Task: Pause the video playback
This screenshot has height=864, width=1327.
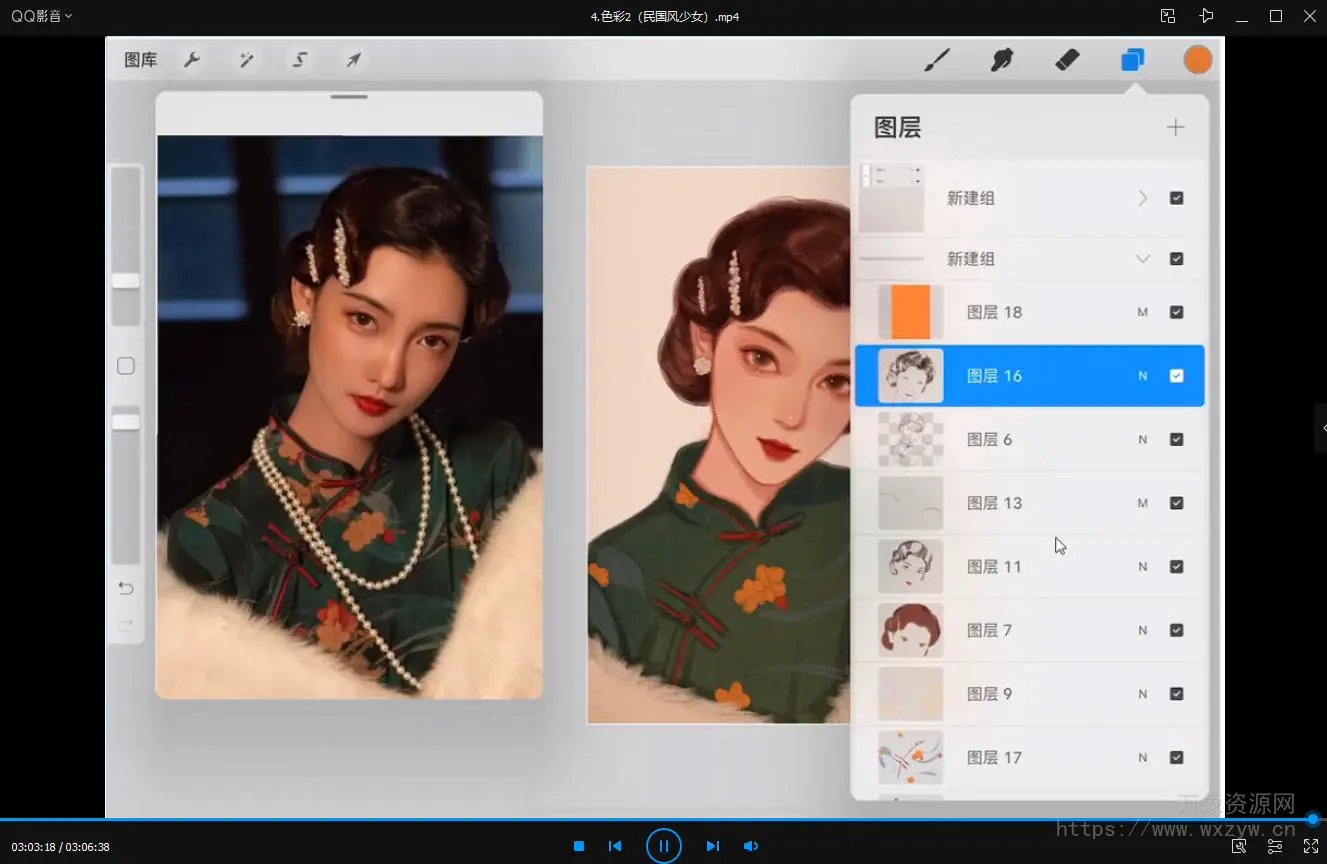Action: [663, 846]
